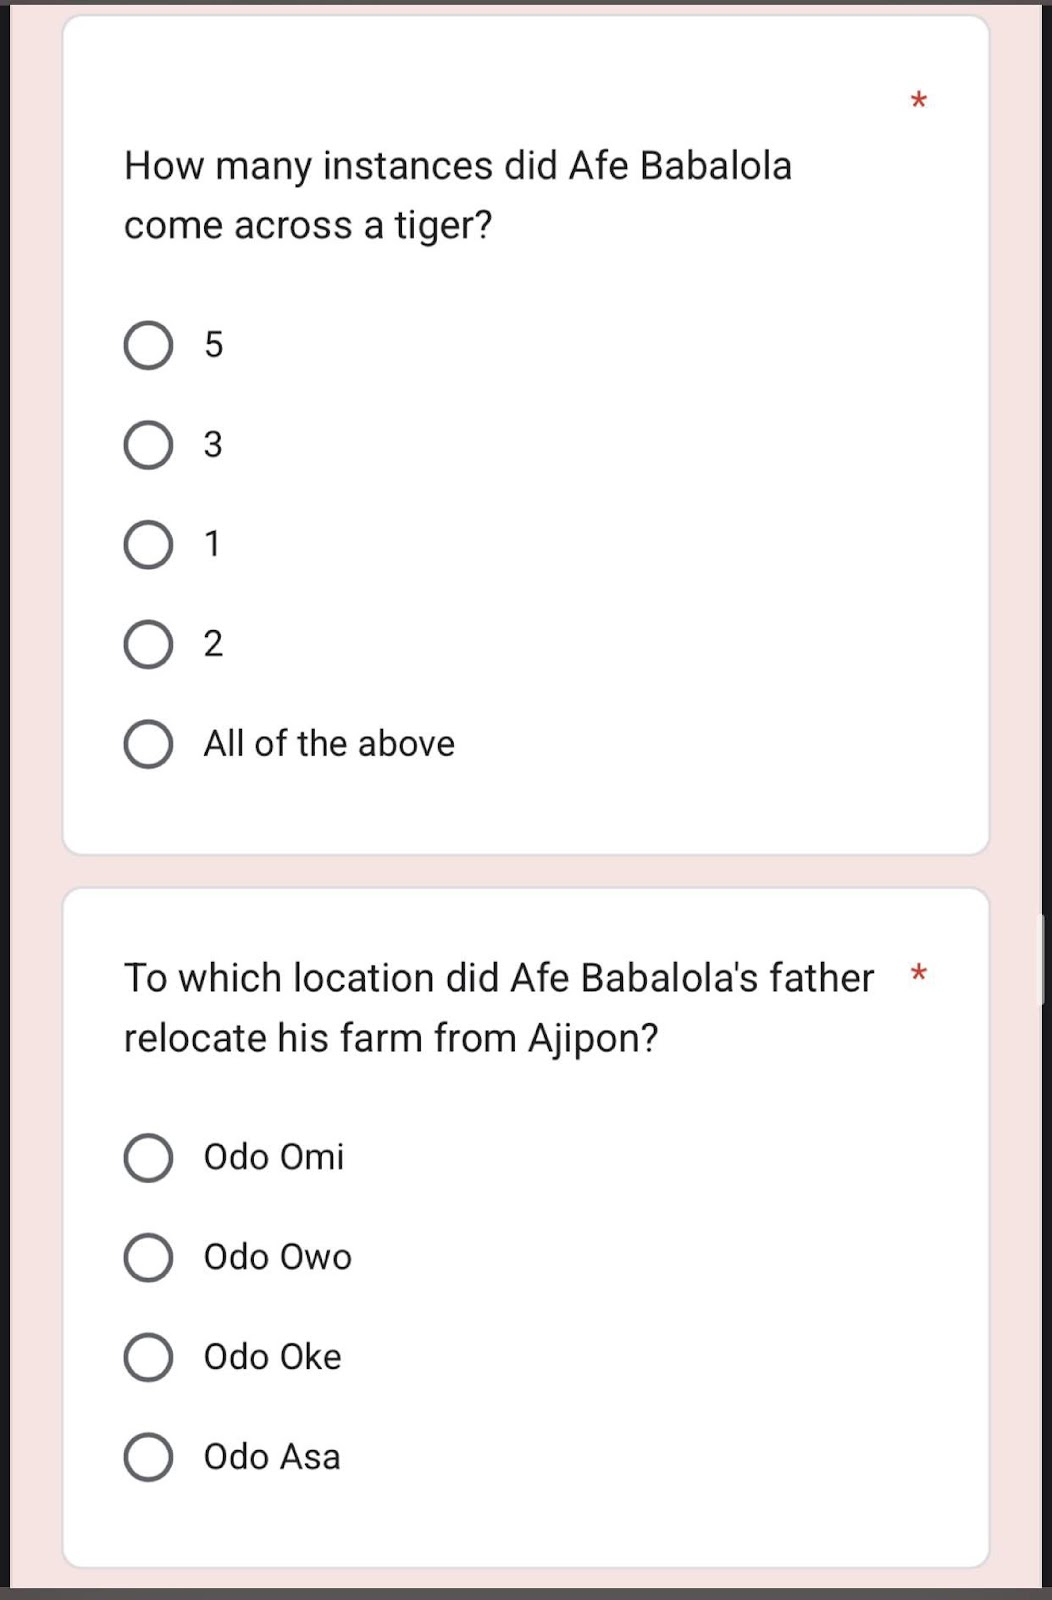
Task: Click the required asterisk on tiger question
Action: pos(919,100)
